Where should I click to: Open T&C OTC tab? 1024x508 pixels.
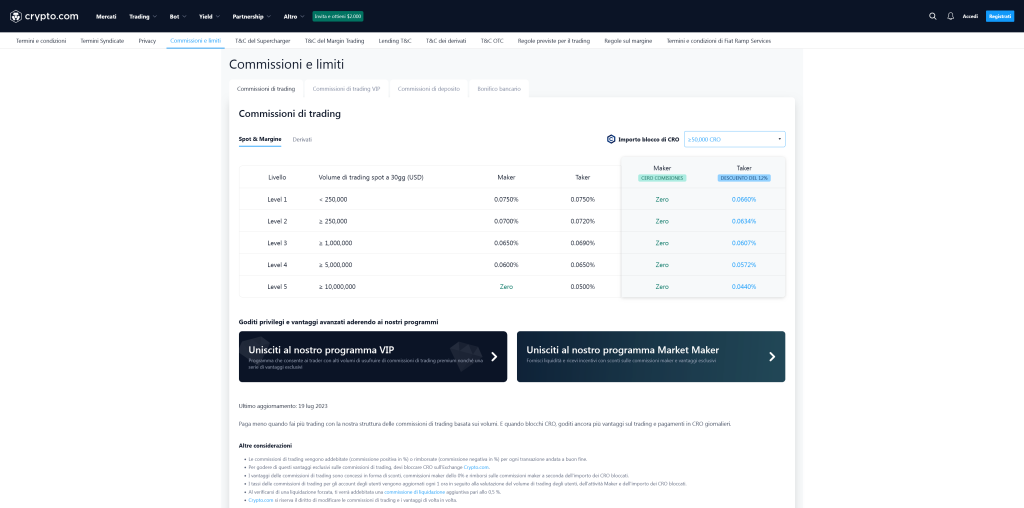tap(492, 40)
